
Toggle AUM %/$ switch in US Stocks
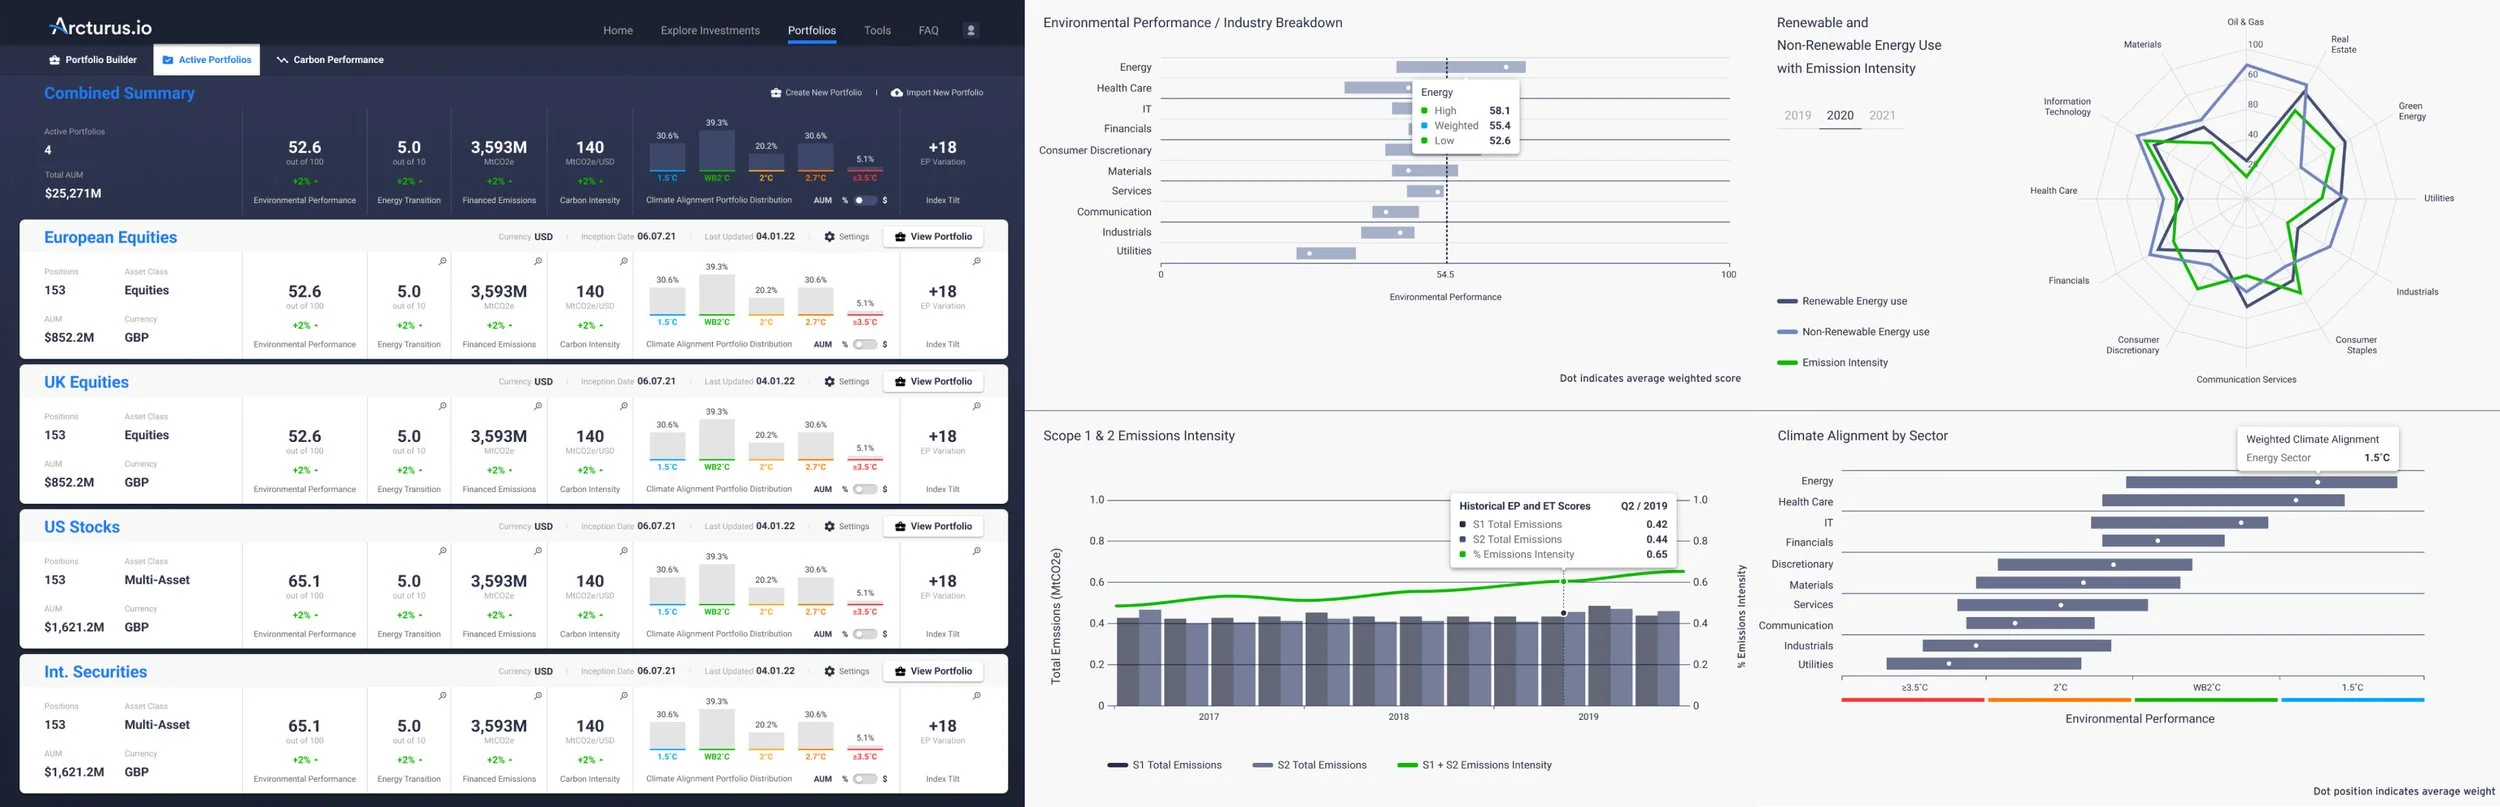865,634
